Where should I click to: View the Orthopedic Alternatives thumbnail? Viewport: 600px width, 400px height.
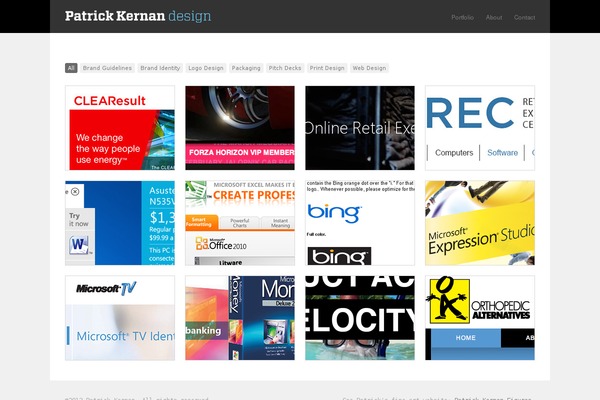480,318
